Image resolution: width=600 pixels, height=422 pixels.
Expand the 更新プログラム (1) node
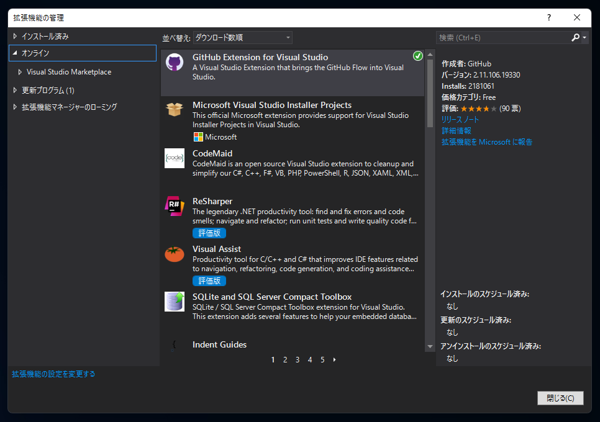click(15, 90)
